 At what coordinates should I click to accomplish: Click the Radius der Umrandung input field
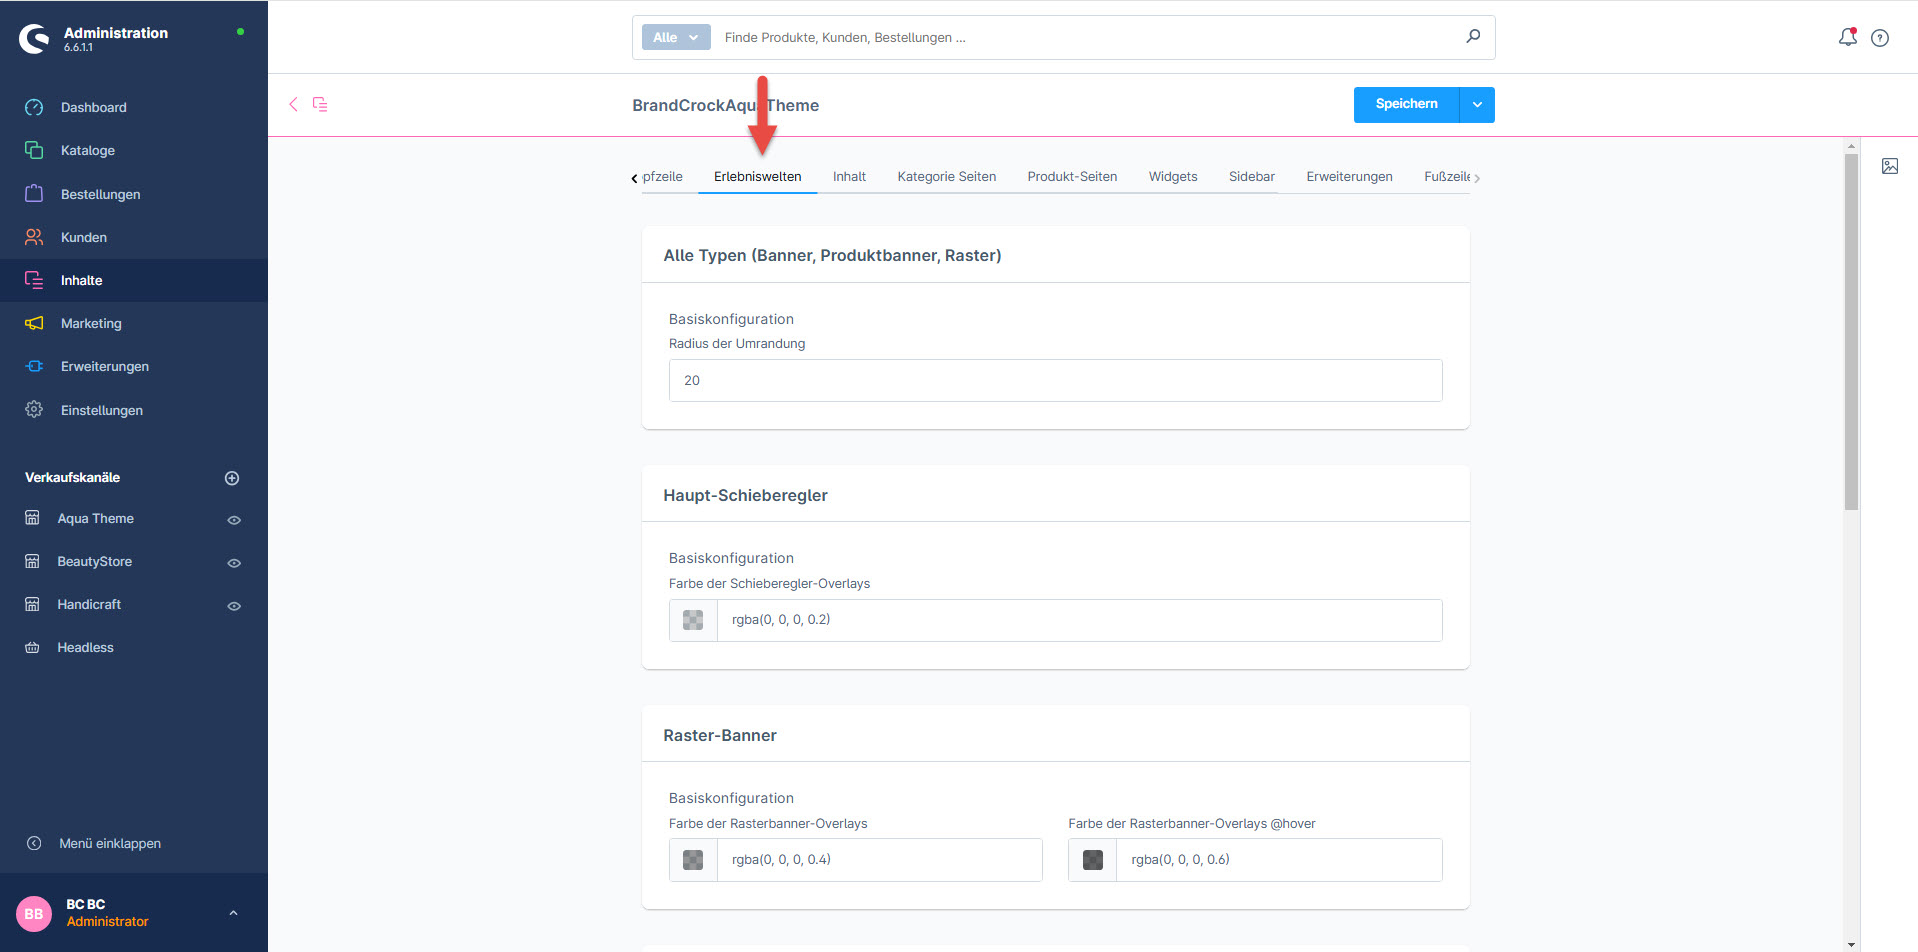[1055, 380]
